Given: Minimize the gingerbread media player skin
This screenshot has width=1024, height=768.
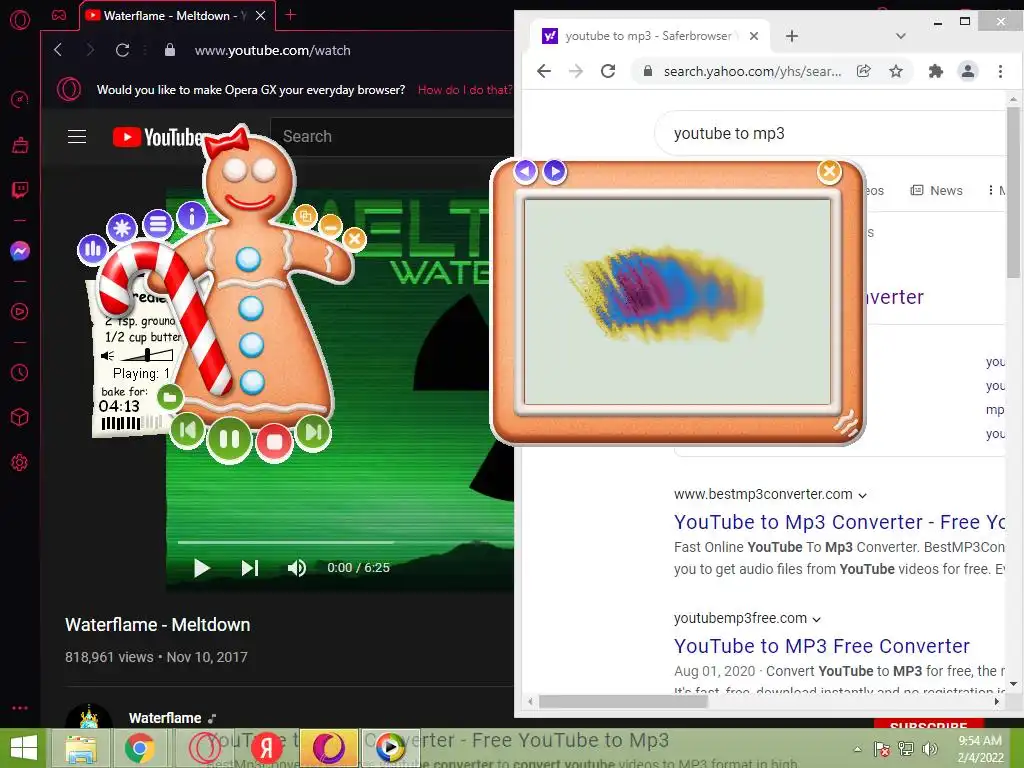Looking at the screenshot, I should pos(331,226).
